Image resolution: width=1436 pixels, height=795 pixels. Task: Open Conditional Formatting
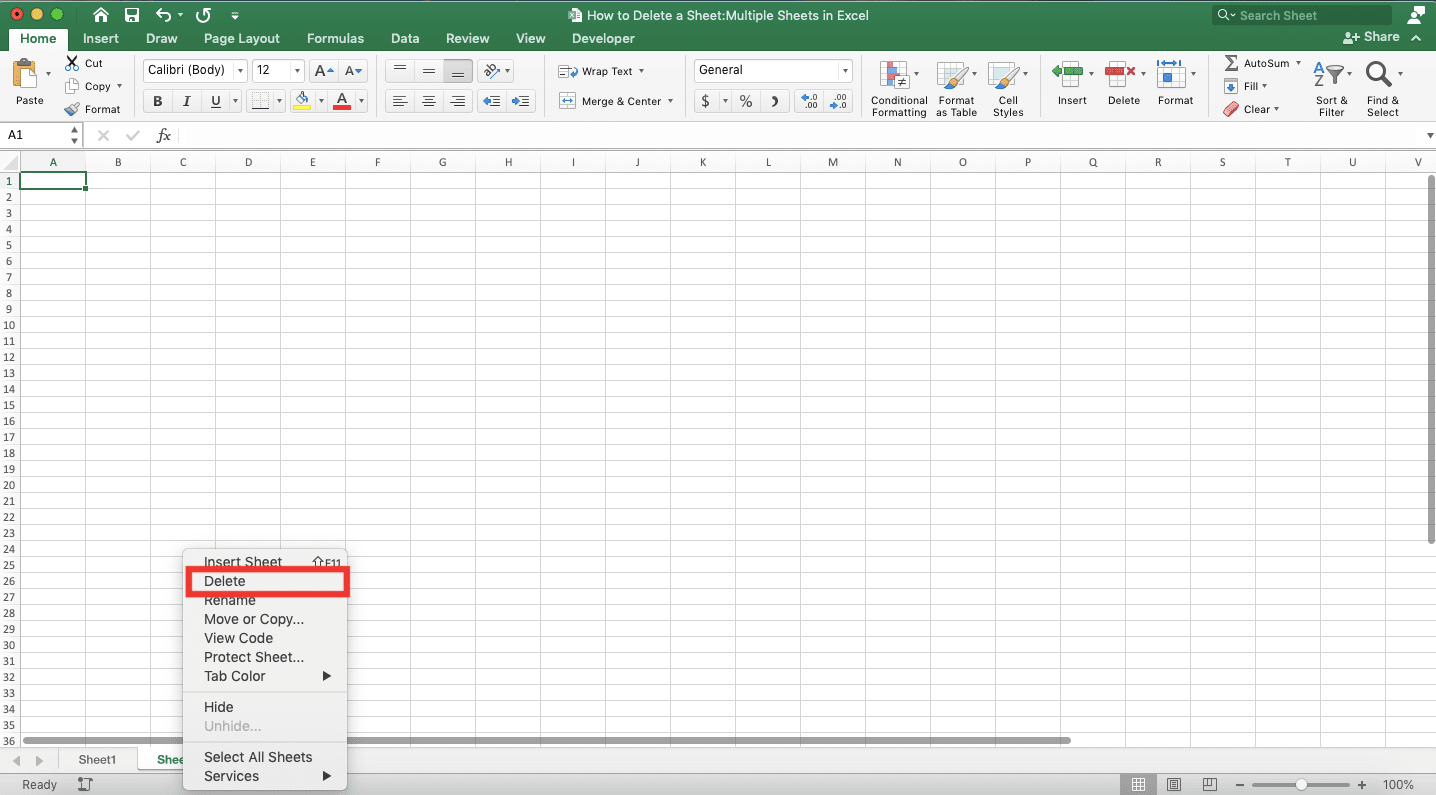click(899, 89)
